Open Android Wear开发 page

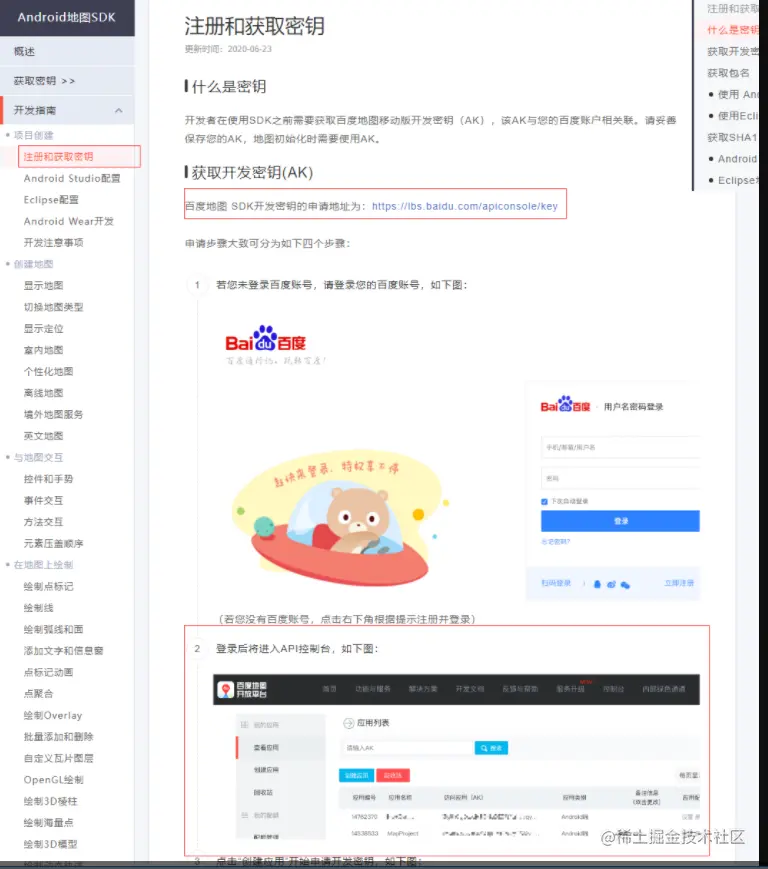[x=69, y=221]
